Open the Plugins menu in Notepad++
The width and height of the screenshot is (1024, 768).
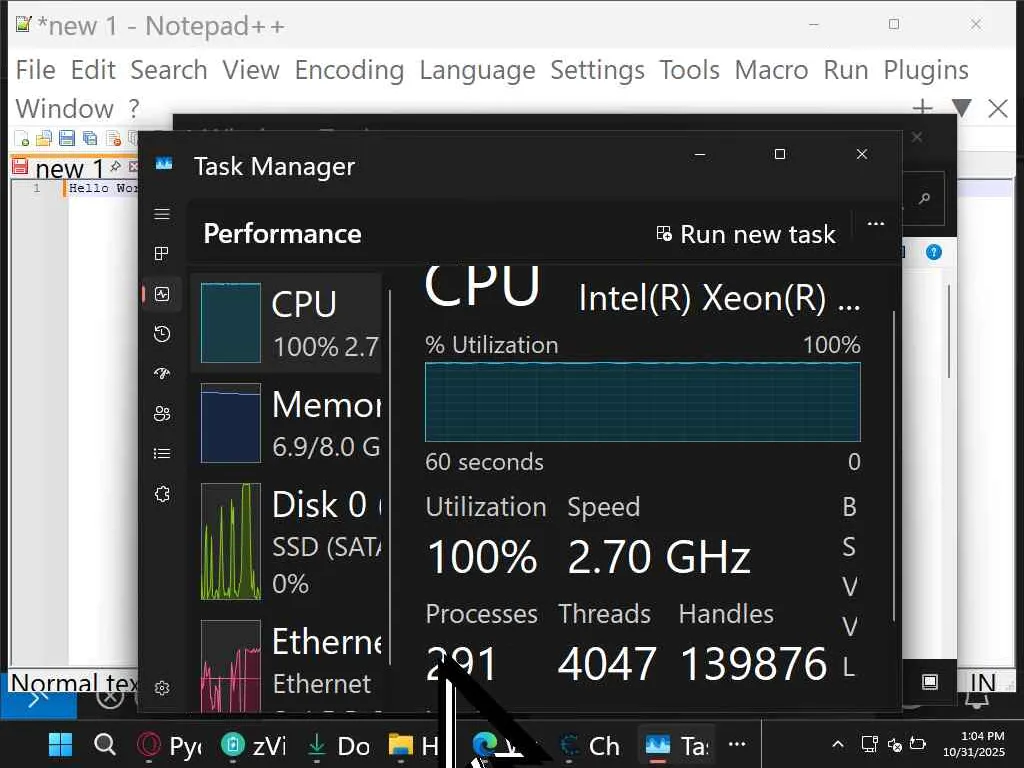tap(925, 70)
